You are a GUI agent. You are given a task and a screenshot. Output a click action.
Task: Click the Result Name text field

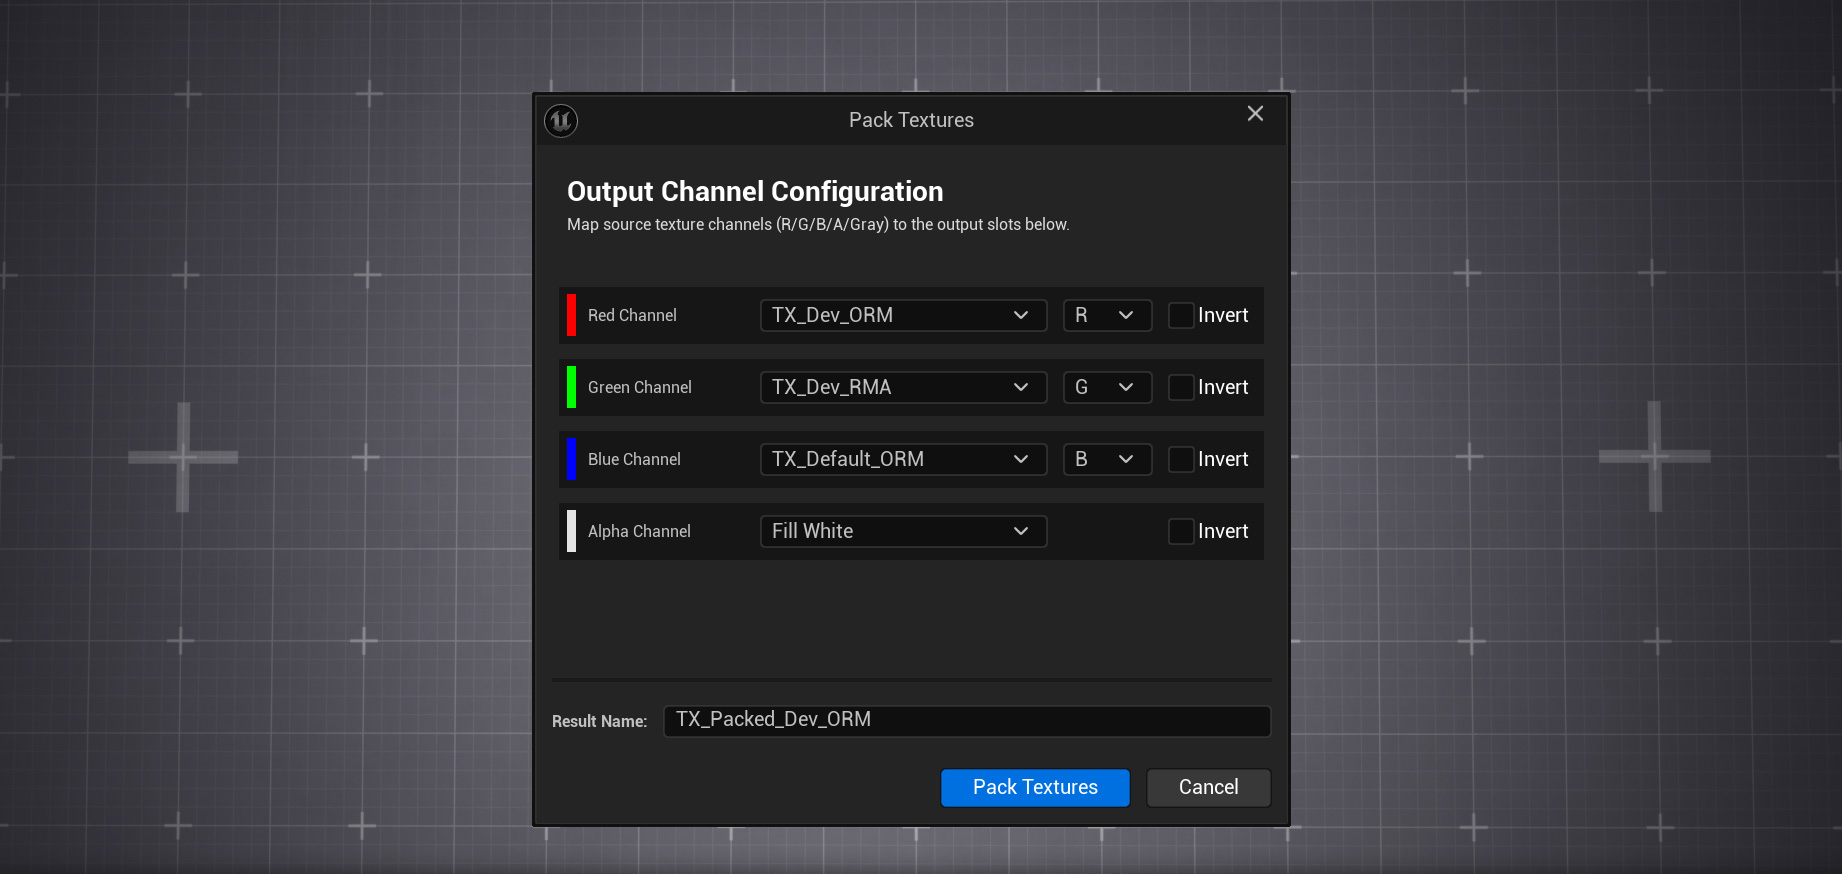(966, 721)
